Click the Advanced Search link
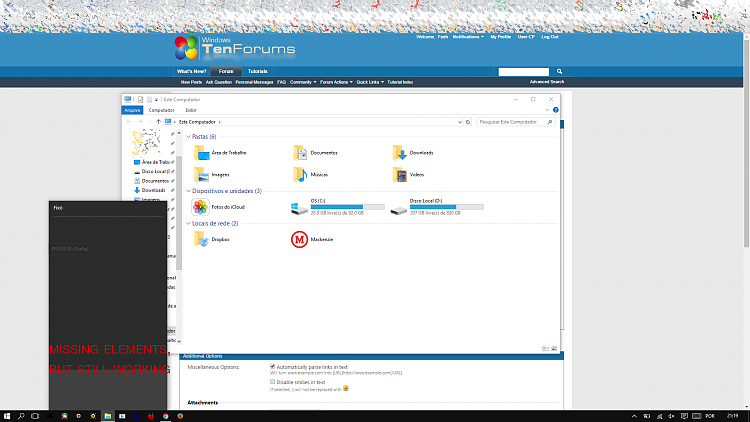750x422 pixels. (x=547, y=82)
